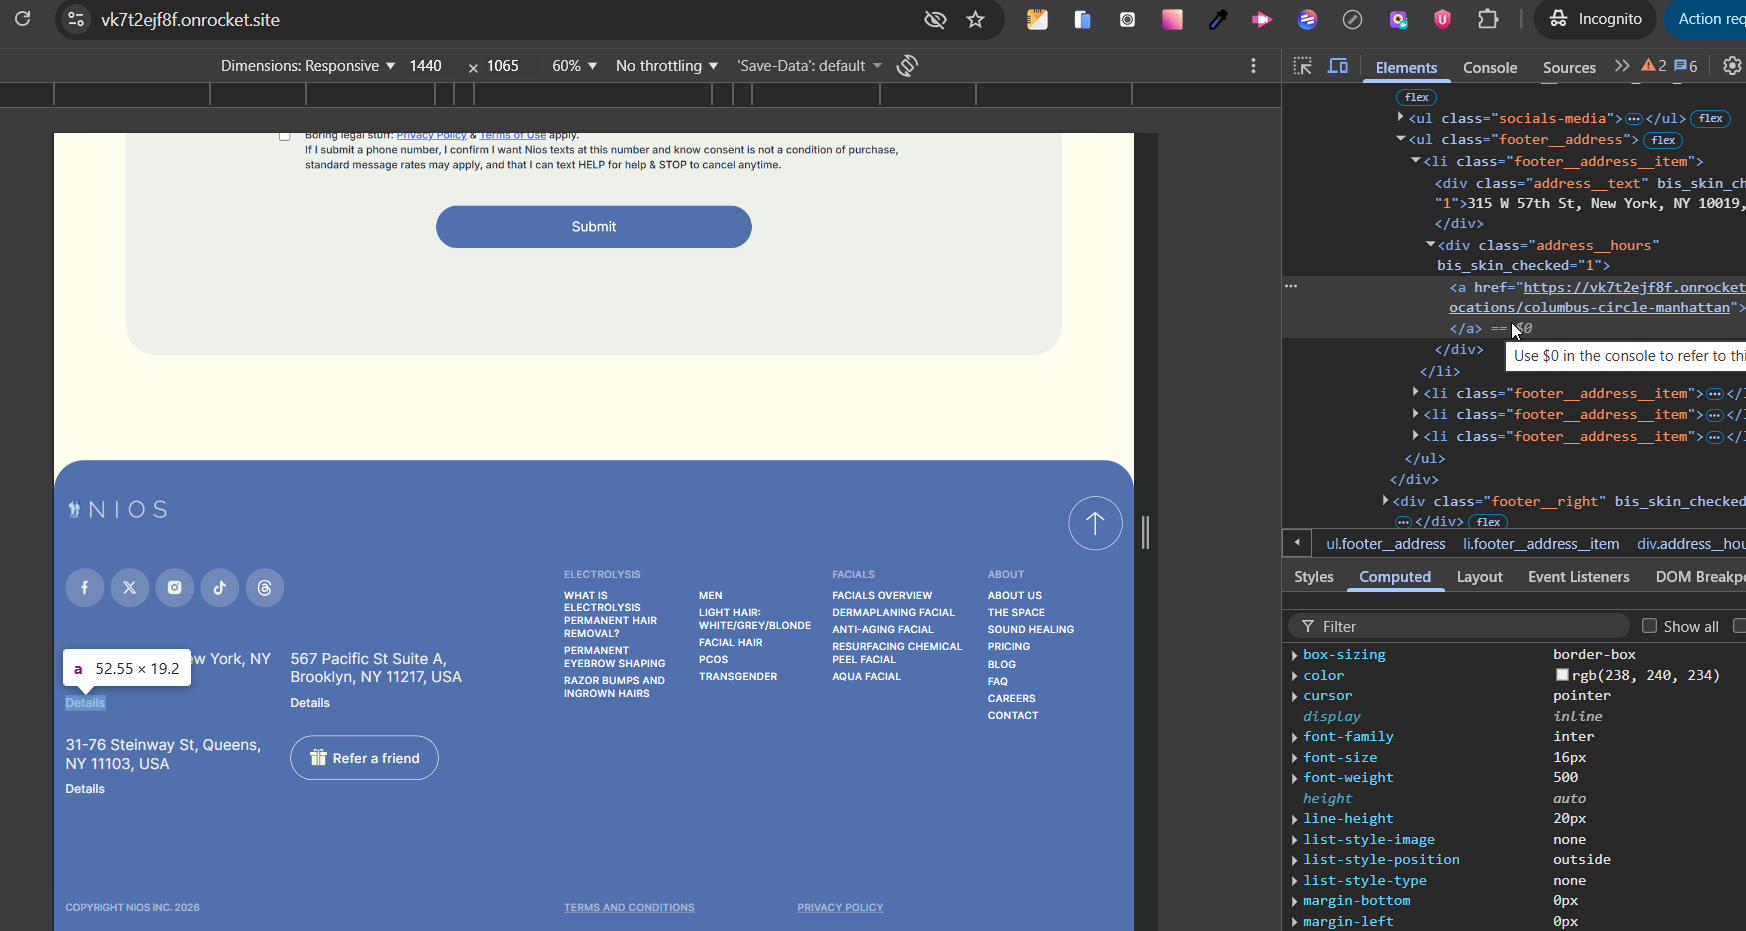Click the X (Twitter) social icon
1746x931 pixels.
130,588
